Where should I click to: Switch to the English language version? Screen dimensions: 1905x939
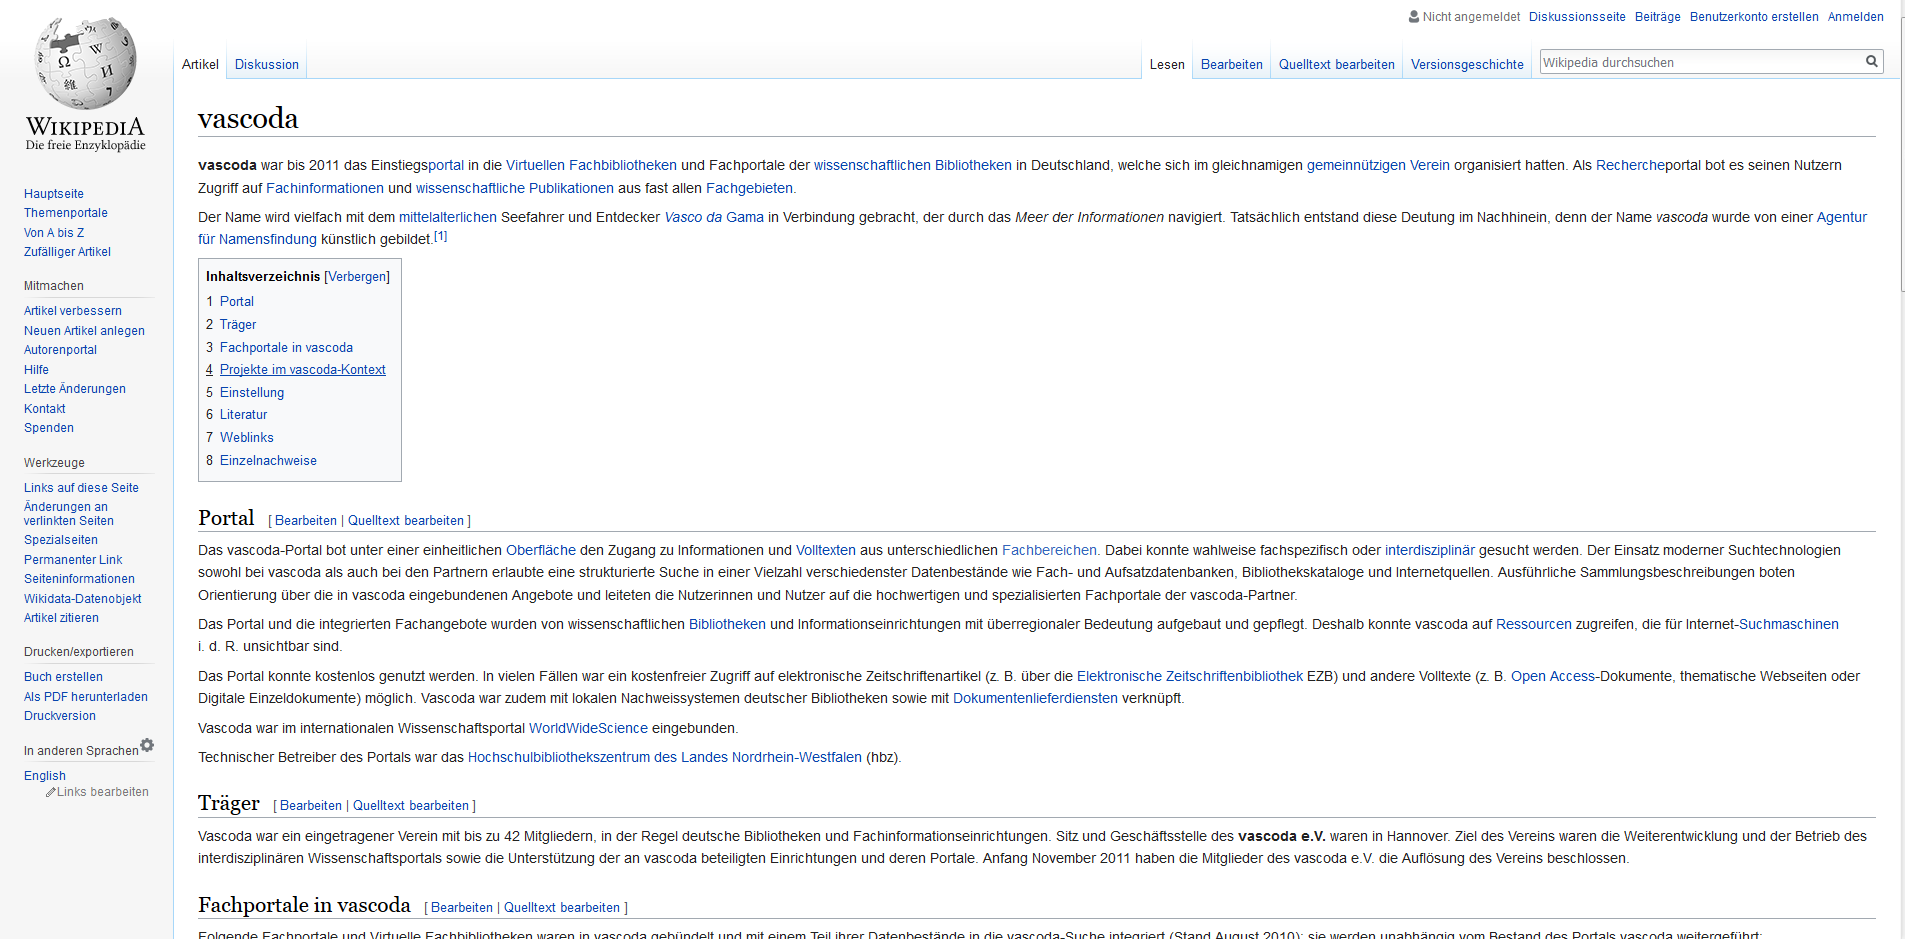tap(45, 776)
